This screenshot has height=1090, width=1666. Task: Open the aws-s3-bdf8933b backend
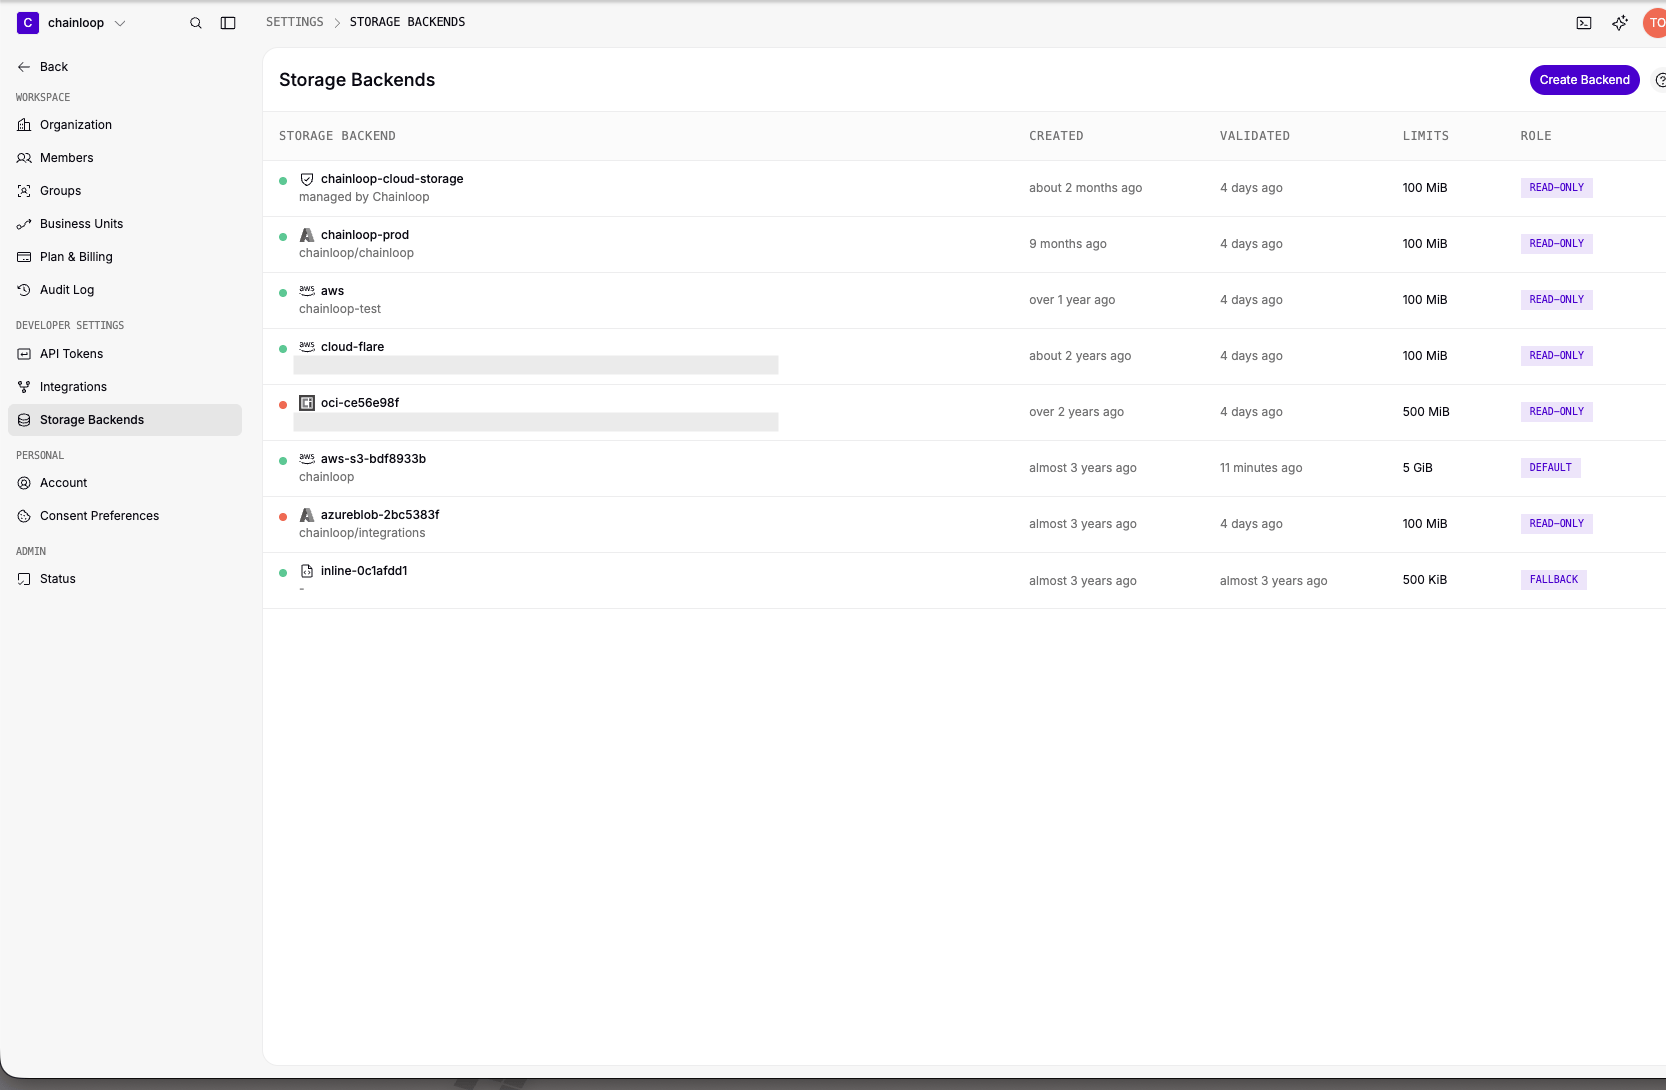point(373,459)
